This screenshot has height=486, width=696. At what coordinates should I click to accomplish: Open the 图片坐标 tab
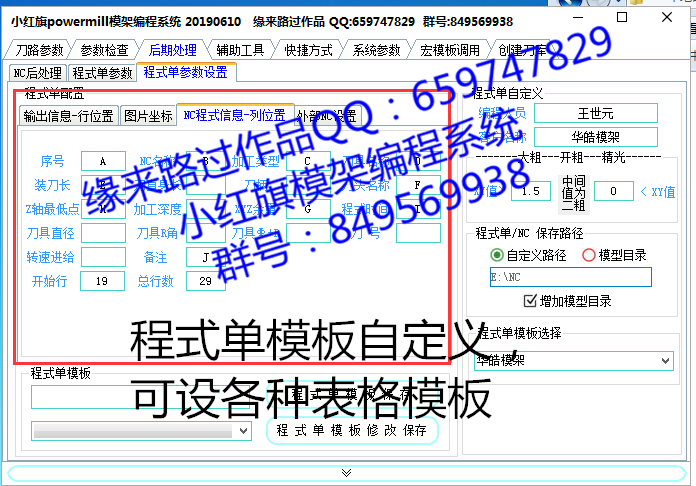coord(148,116)
